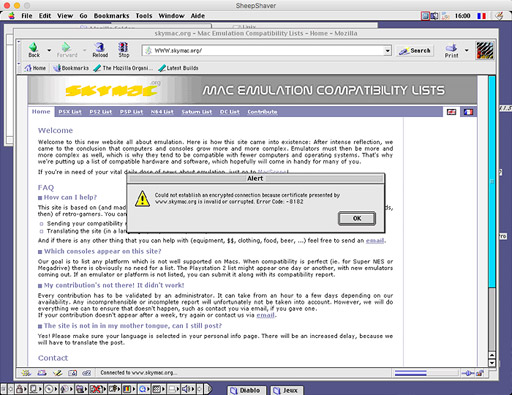
Task: Open the Contribute tab
Action: pos(262,112)
